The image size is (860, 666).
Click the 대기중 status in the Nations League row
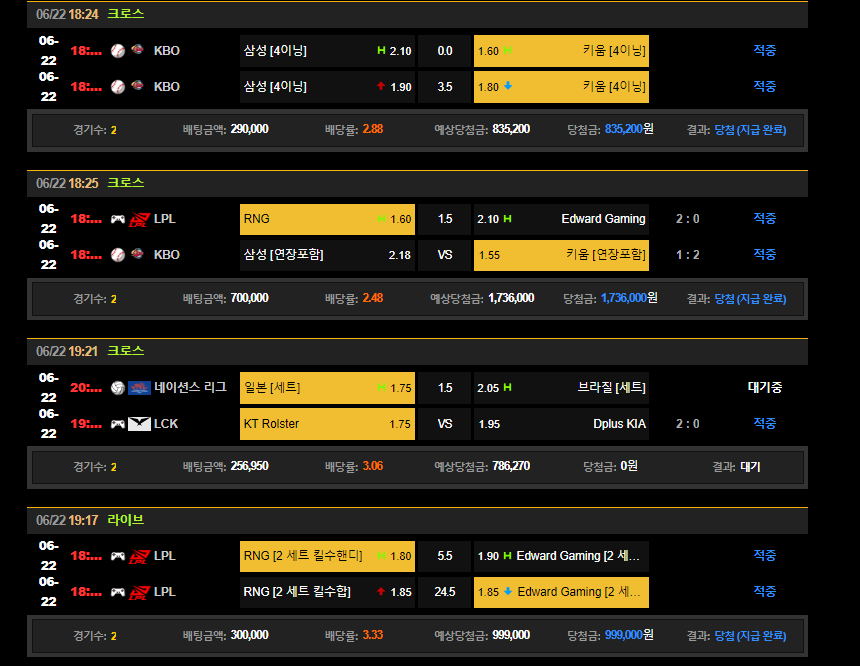(x=764, y=388)
